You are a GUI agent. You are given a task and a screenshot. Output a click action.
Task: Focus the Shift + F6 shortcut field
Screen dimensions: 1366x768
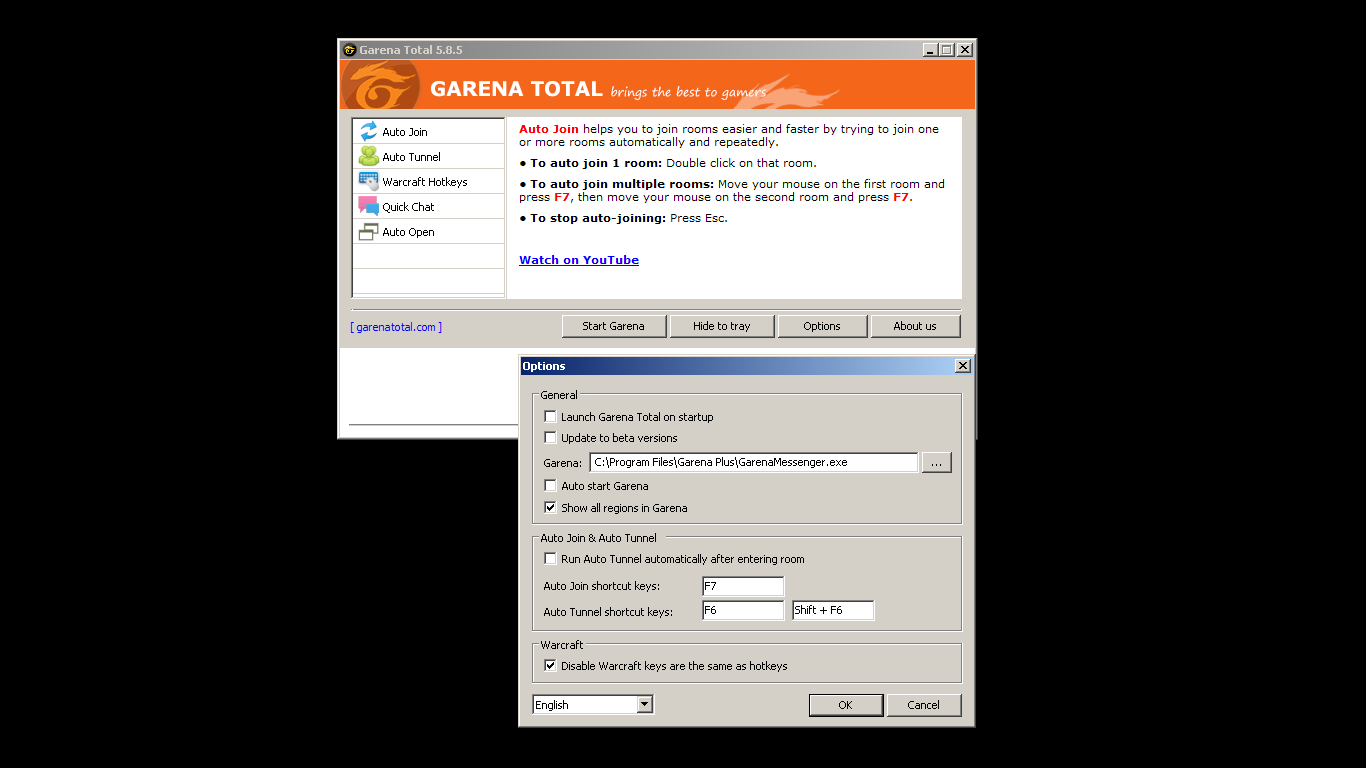pyautogui.click(x=833, y=610)
